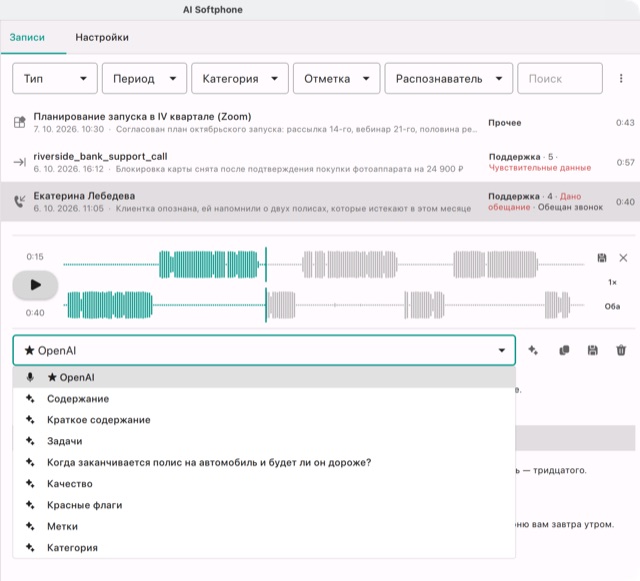The height and width of the screenshot is (581, 640).
Task: Choose the Содержание option
Action: [264, 398]
